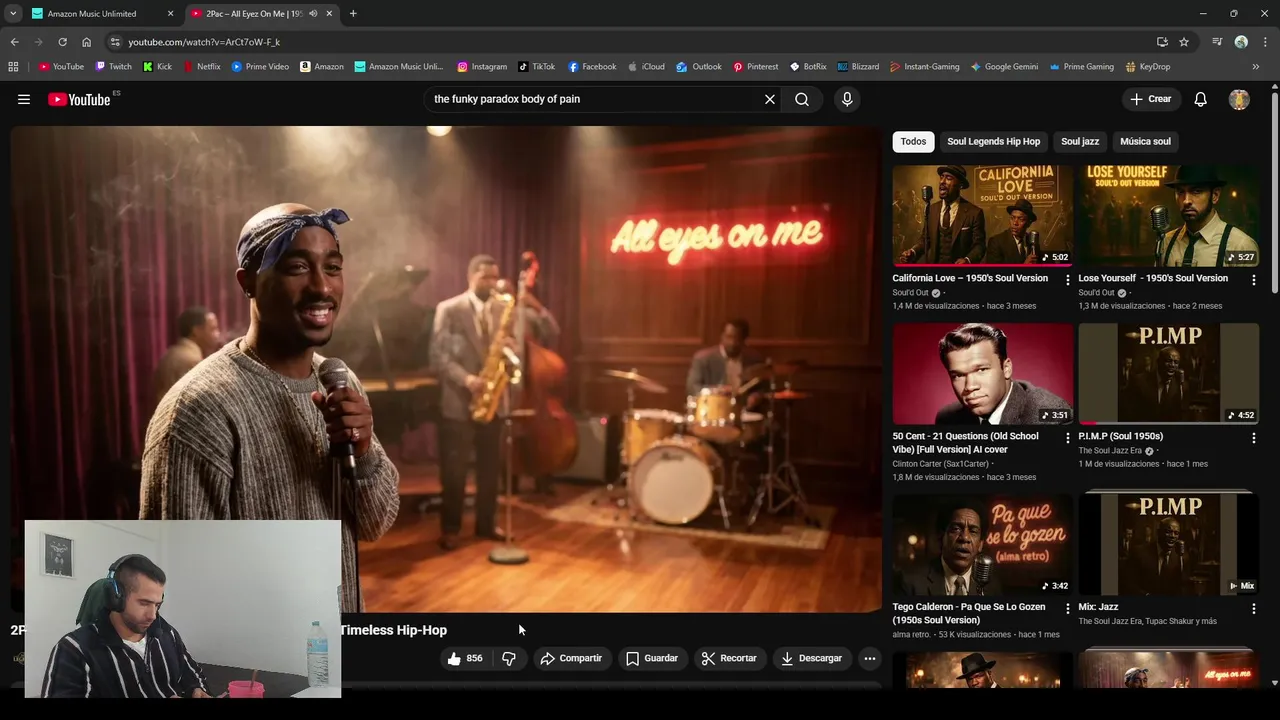Image resolution: width=1280 pixels, height=720 pixels.
Task: Open the Instagram bookmark
Action: 482,67
